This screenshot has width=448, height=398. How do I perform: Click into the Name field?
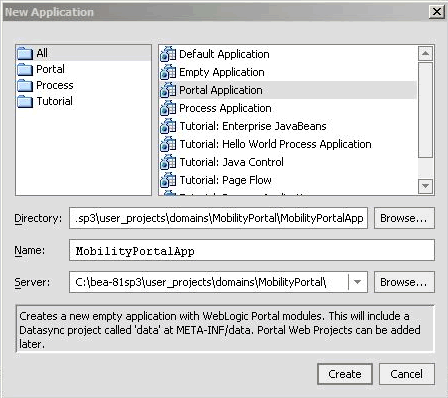(x=252, y=250)
